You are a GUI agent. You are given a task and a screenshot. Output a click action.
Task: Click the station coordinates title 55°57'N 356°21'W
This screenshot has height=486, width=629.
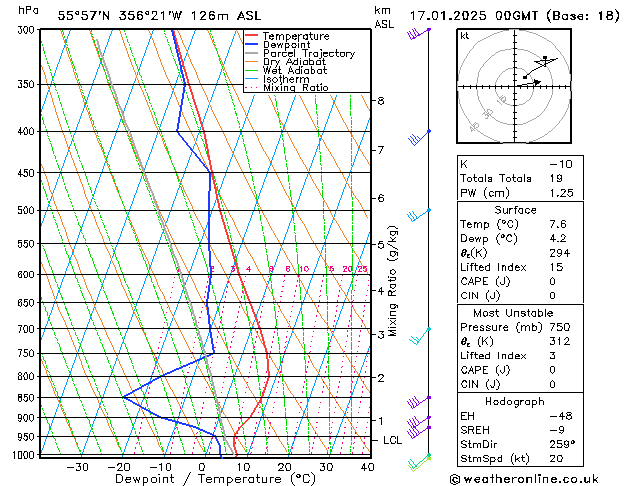tap(120, 16)
